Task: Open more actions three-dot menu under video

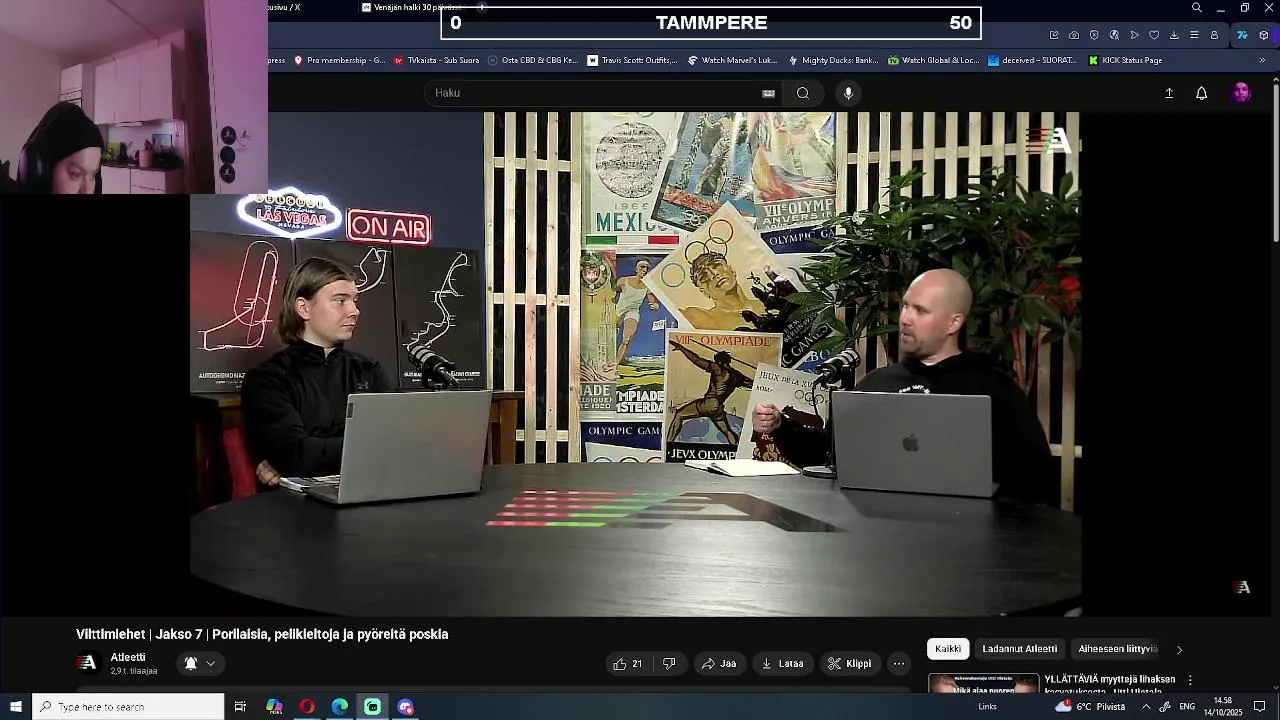Action: [899, 663]
